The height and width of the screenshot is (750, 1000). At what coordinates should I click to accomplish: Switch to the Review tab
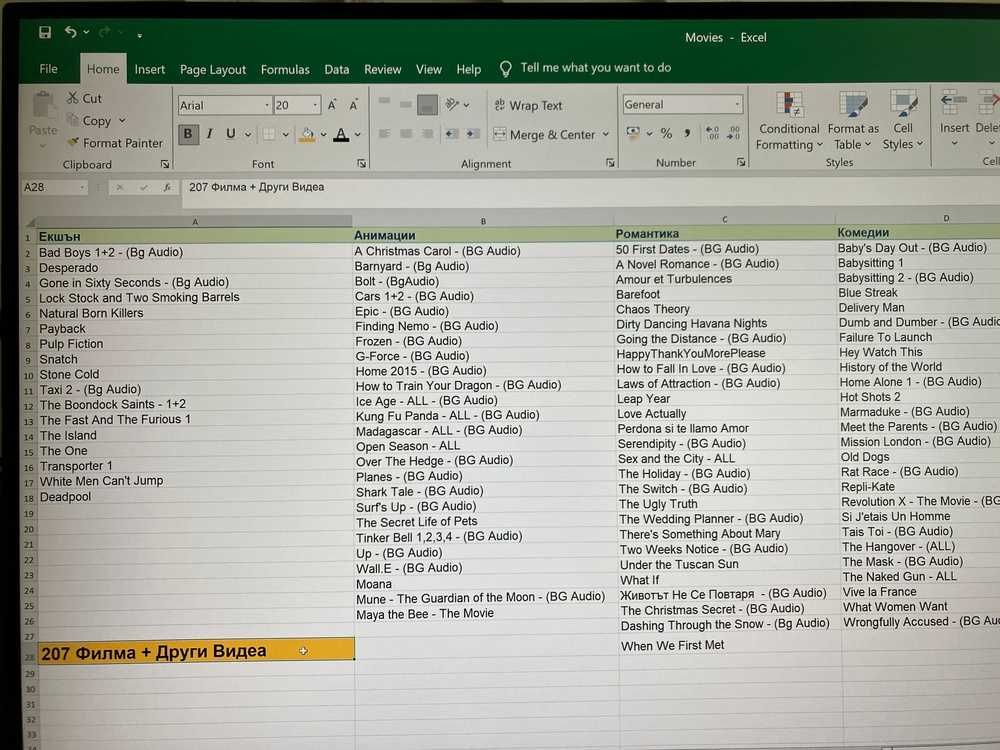pyautogui.click(x=383, y=70)
